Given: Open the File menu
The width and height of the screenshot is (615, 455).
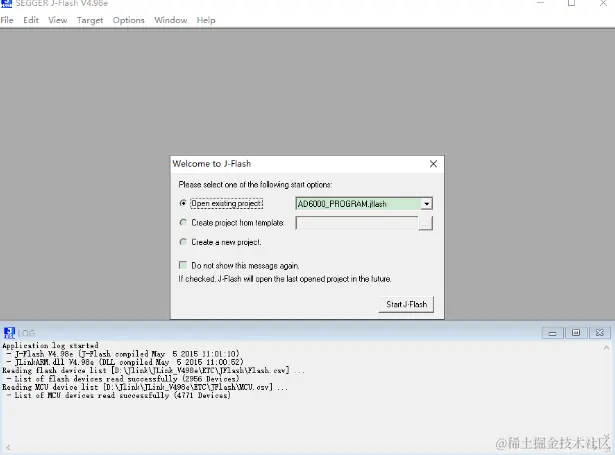Looking at the screenshot, I should (7, 20).
